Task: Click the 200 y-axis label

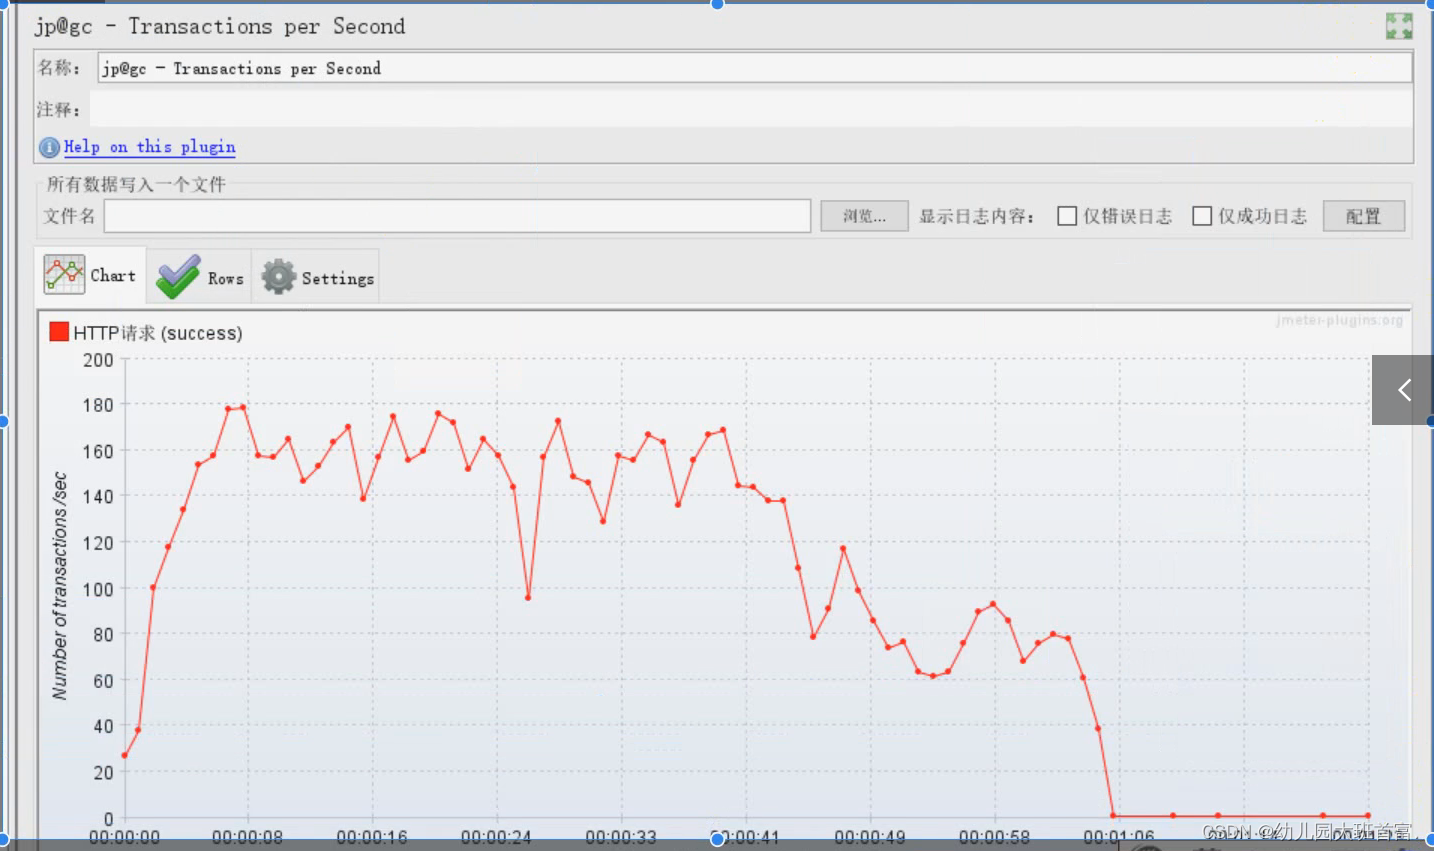Action: tap(98, 360)
